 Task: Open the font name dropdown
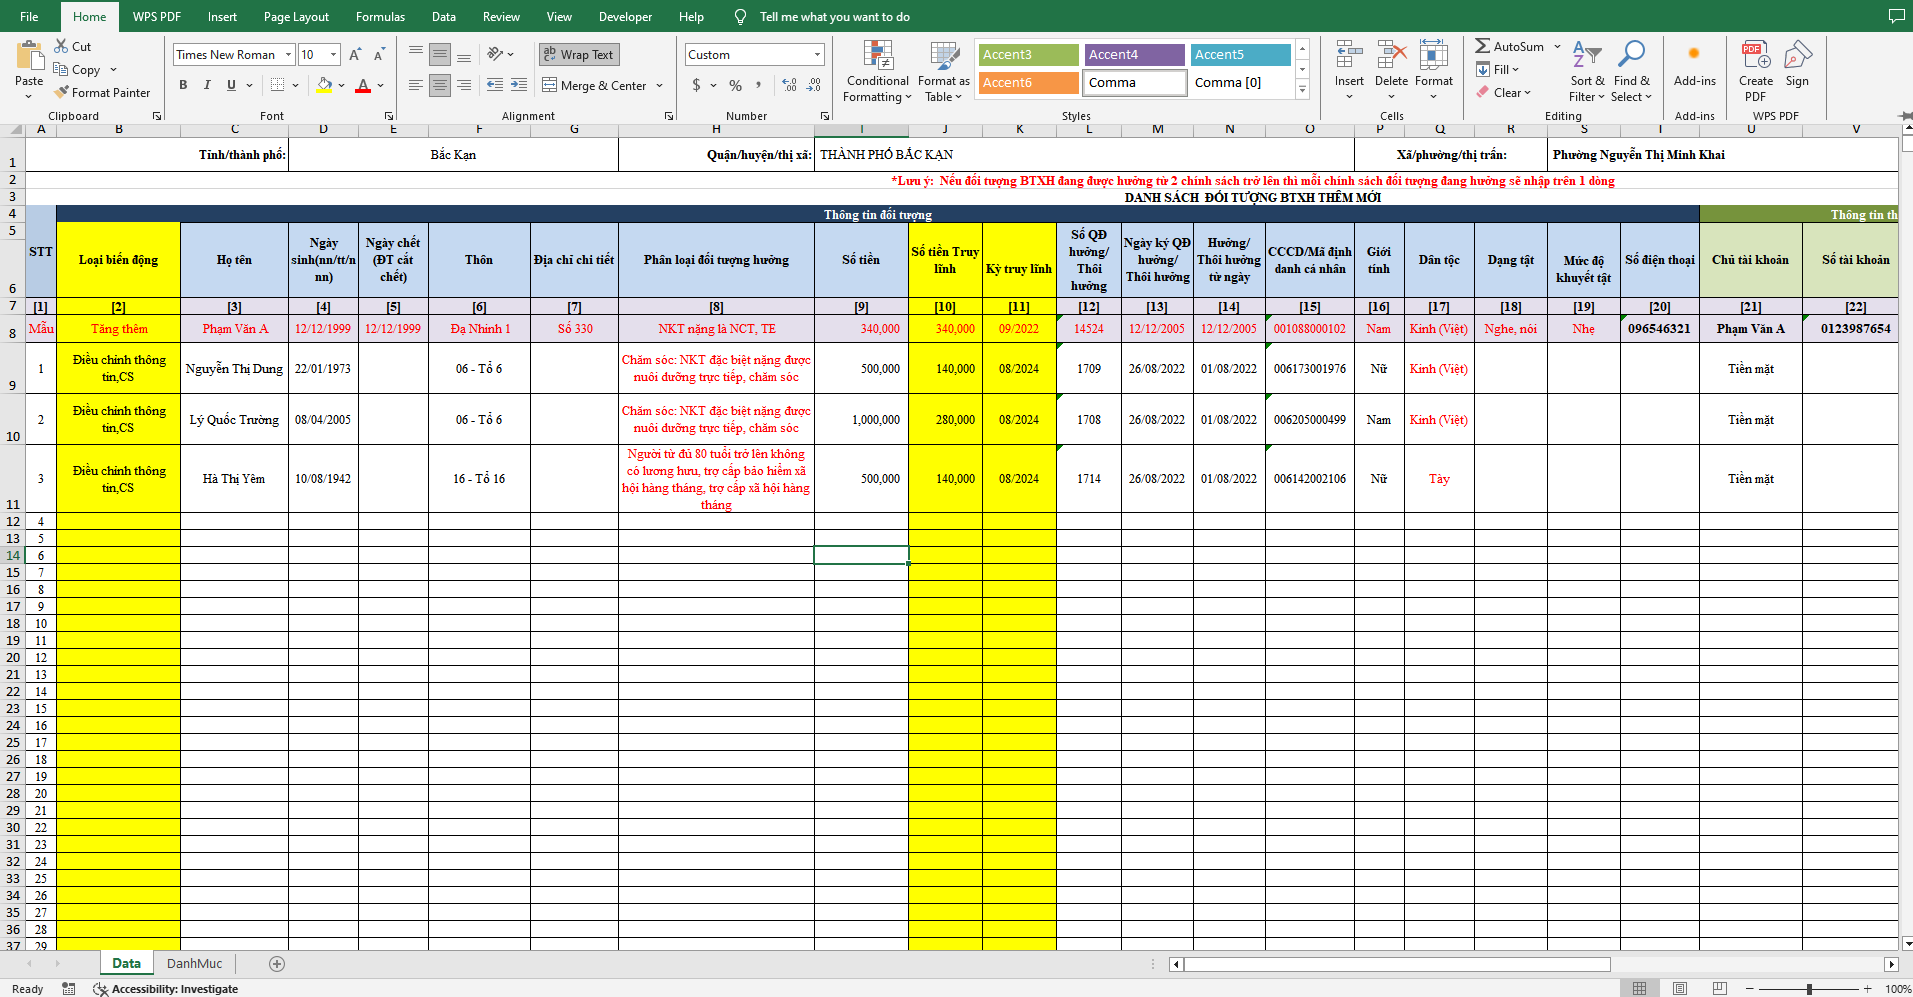pos(288,55)
